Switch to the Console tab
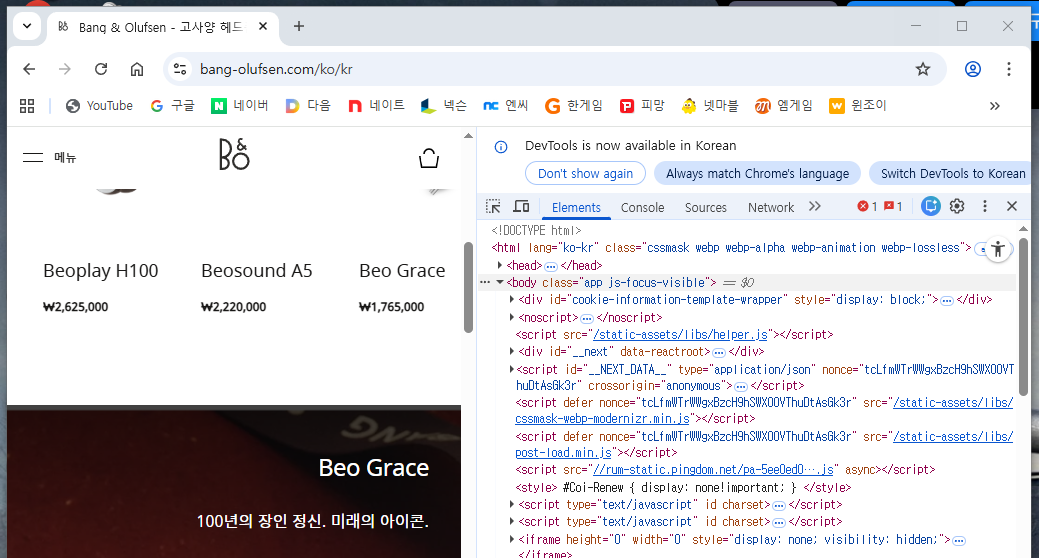 (642, 207)
